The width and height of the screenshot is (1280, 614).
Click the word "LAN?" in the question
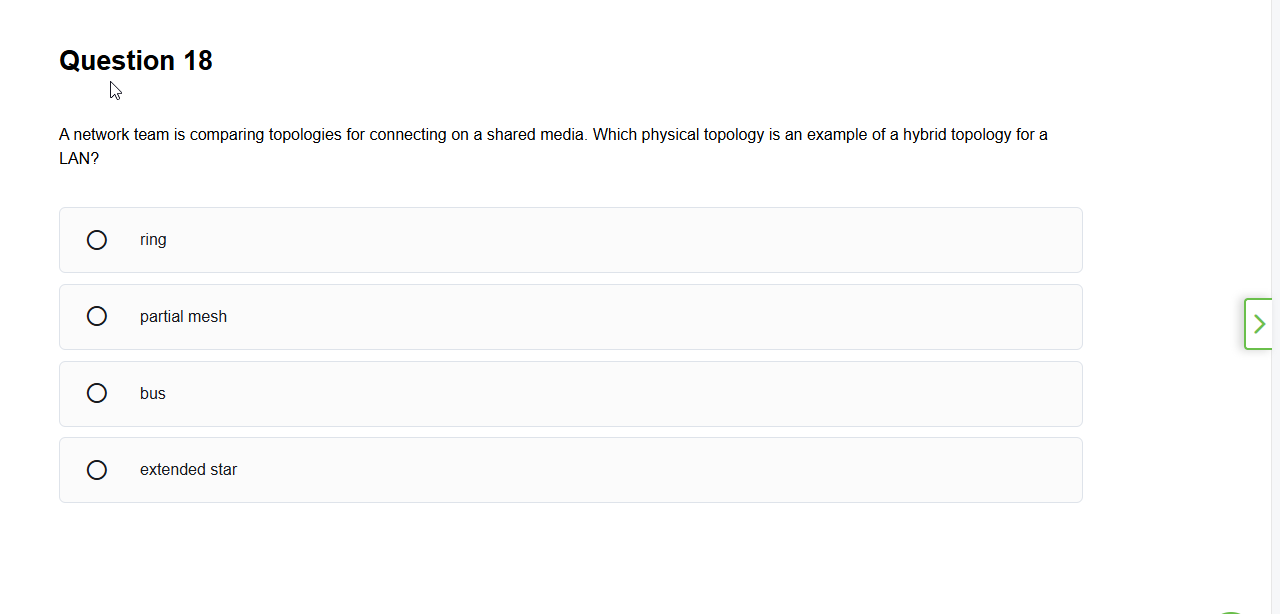79,159
